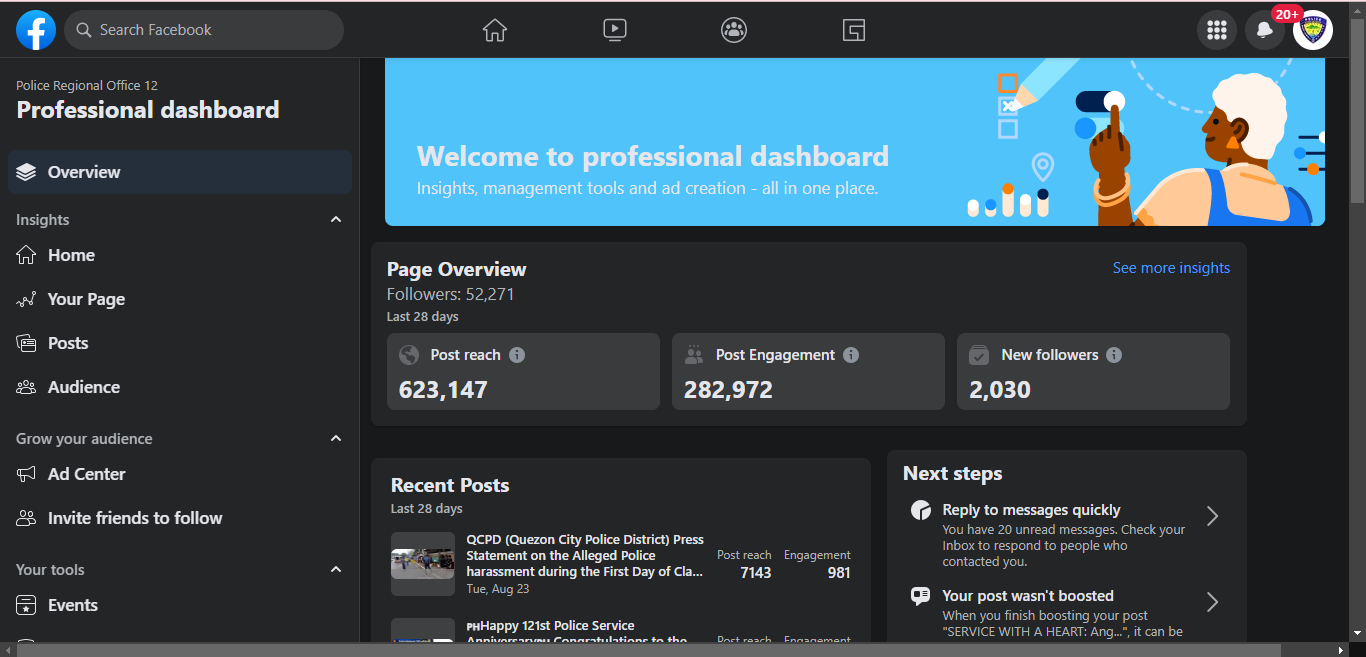
Task: Open Home under Insights
Action: click(180, 255)
